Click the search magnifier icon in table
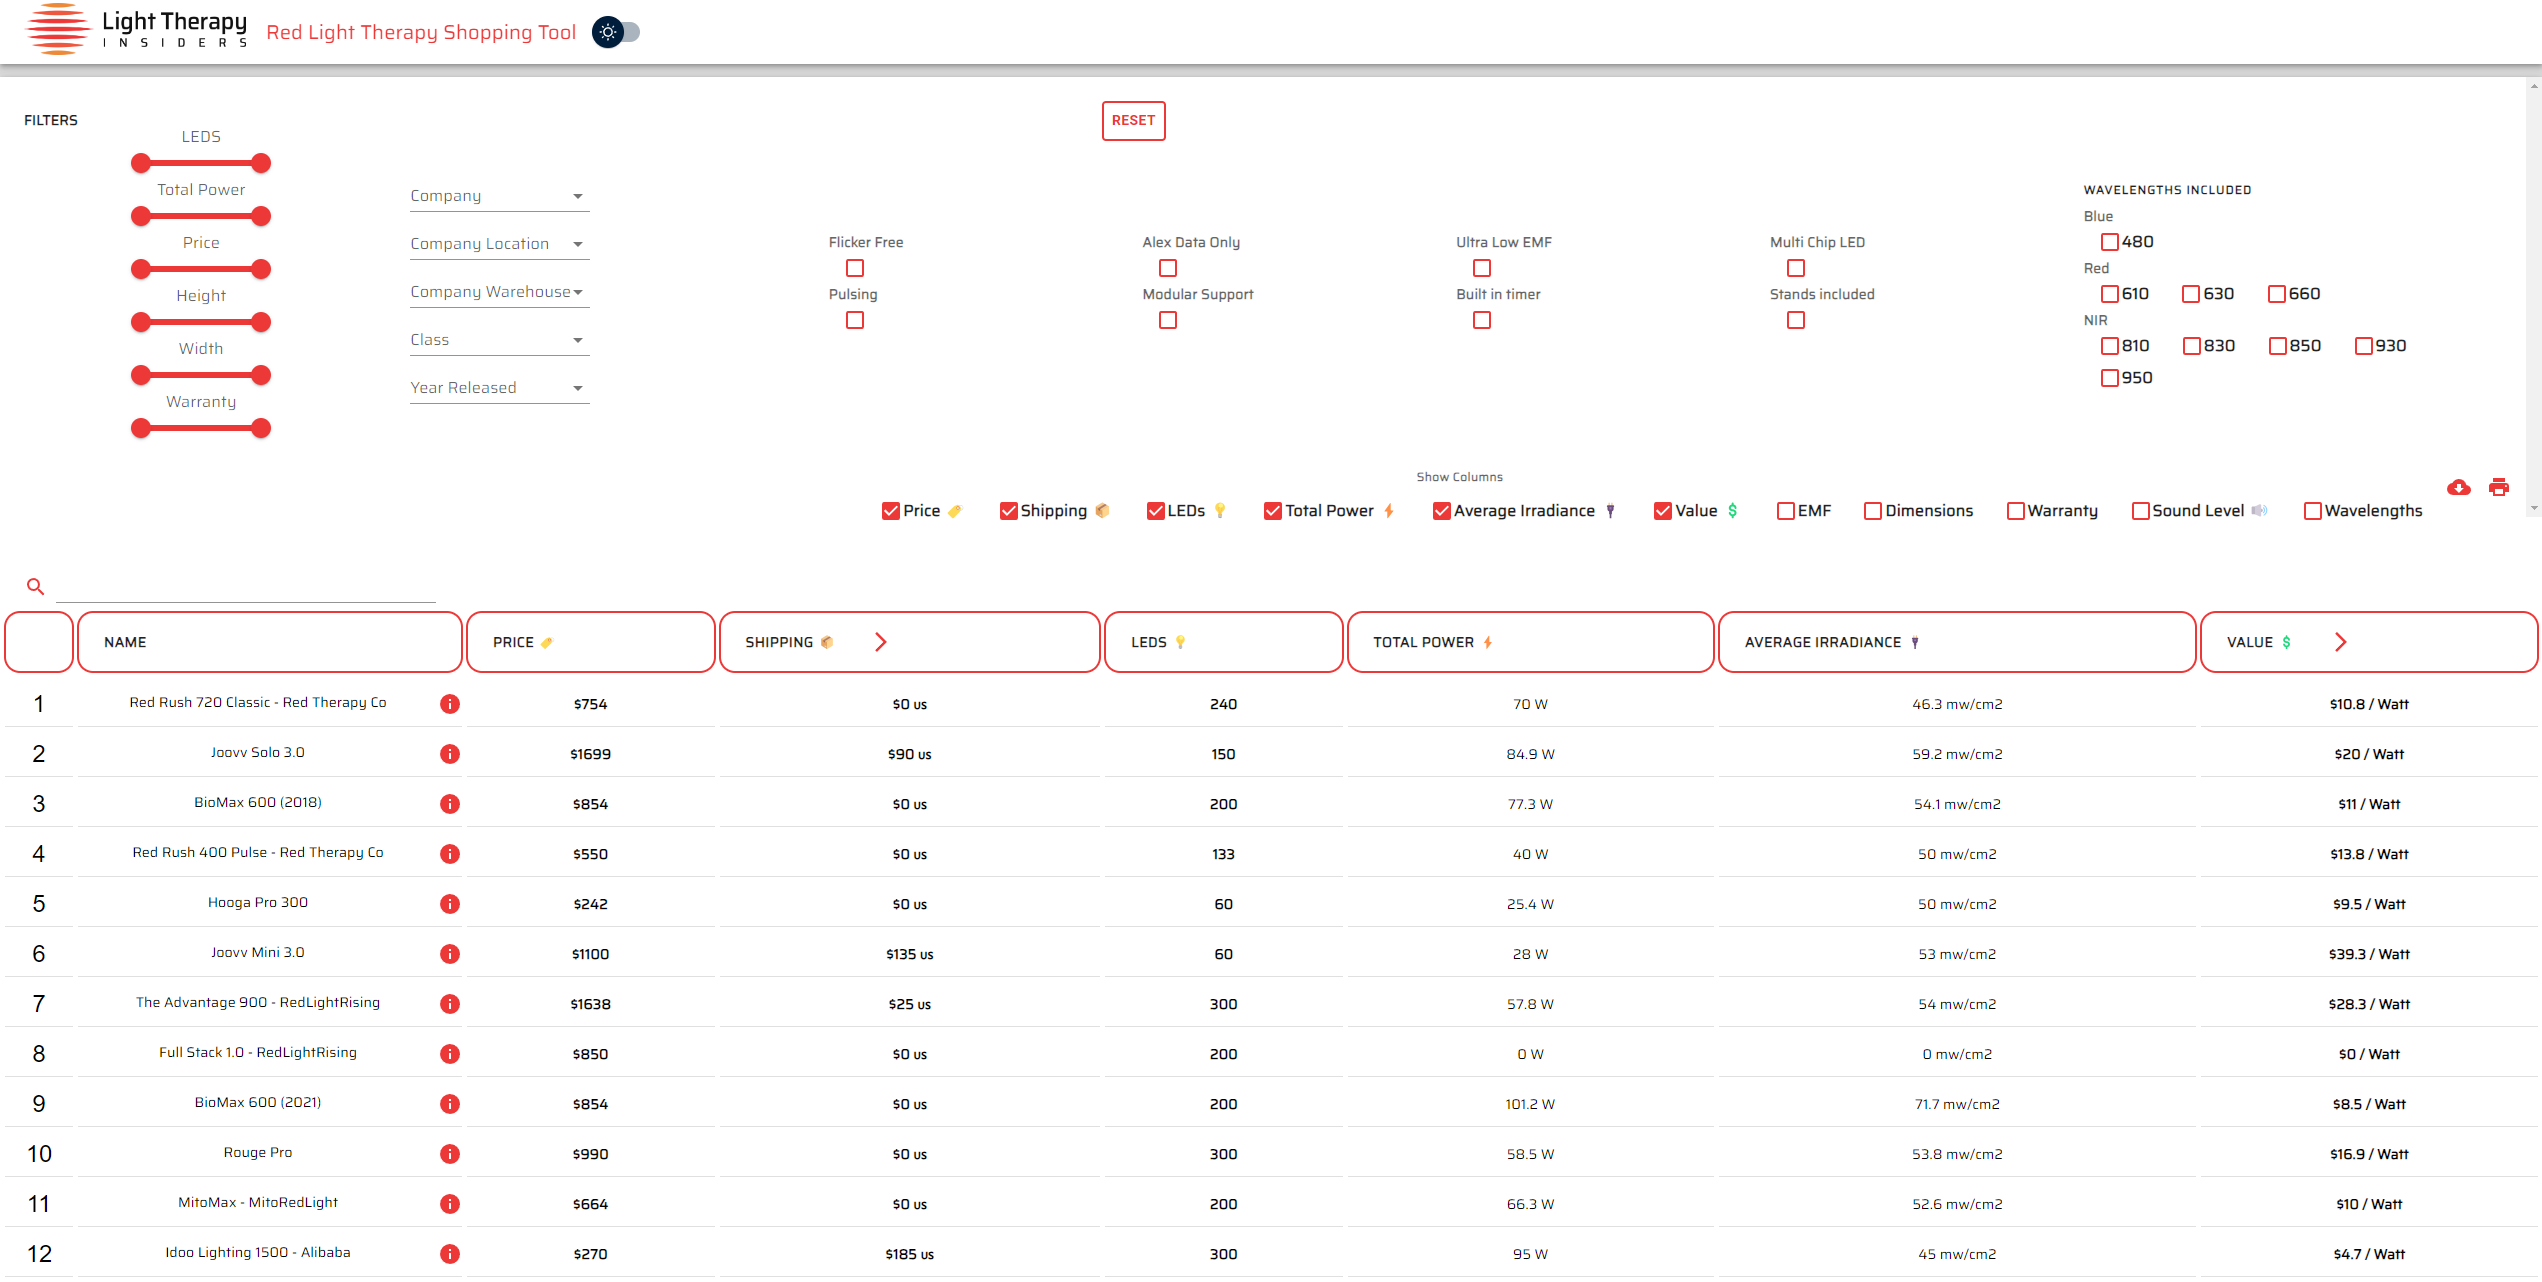Screen dimensions: 2542x1282 click(x=36, y=585)
